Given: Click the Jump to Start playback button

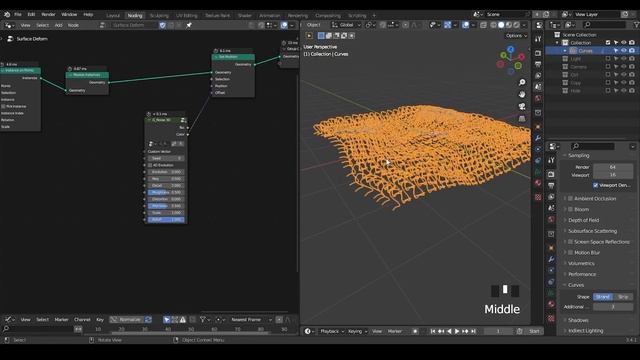Looking at the screenshot, I should pyautogui.click(x=433, y=331).
